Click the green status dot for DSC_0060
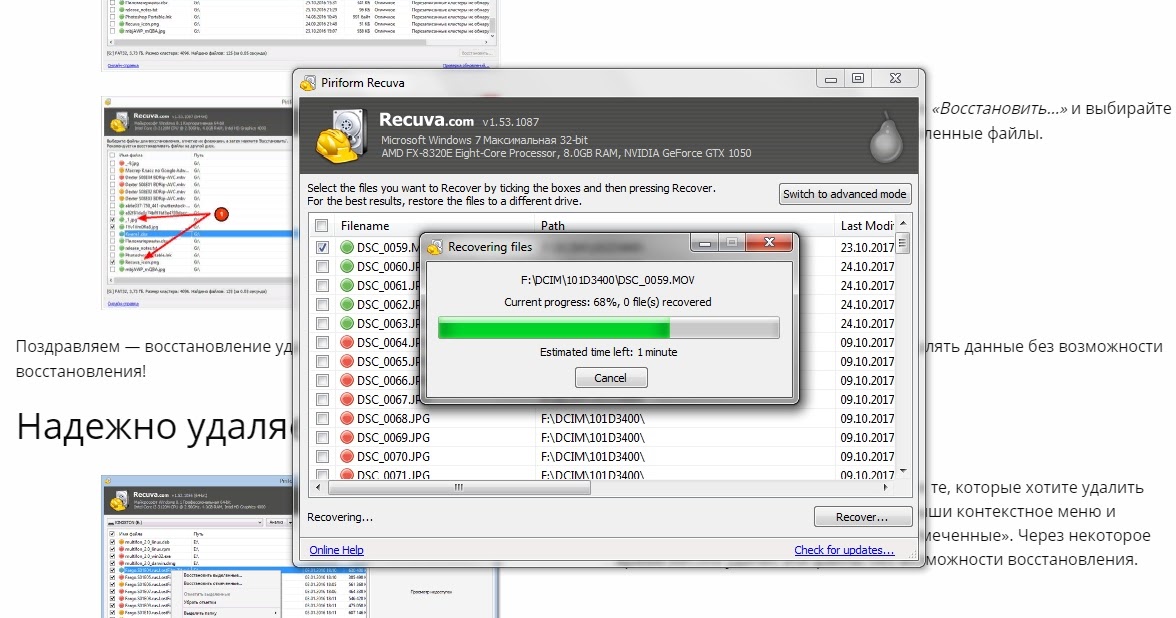Screen dimensions: 1176x618 coord(348,267)
